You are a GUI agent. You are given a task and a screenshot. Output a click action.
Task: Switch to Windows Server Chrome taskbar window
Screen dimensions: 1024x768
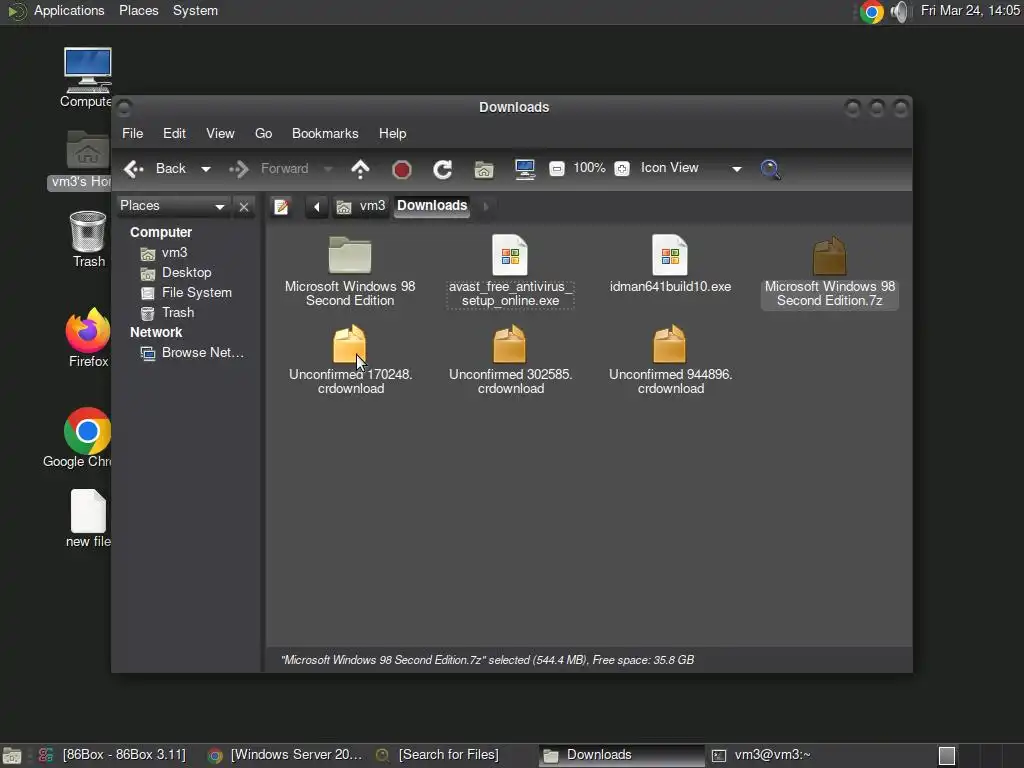click(285, 755)
